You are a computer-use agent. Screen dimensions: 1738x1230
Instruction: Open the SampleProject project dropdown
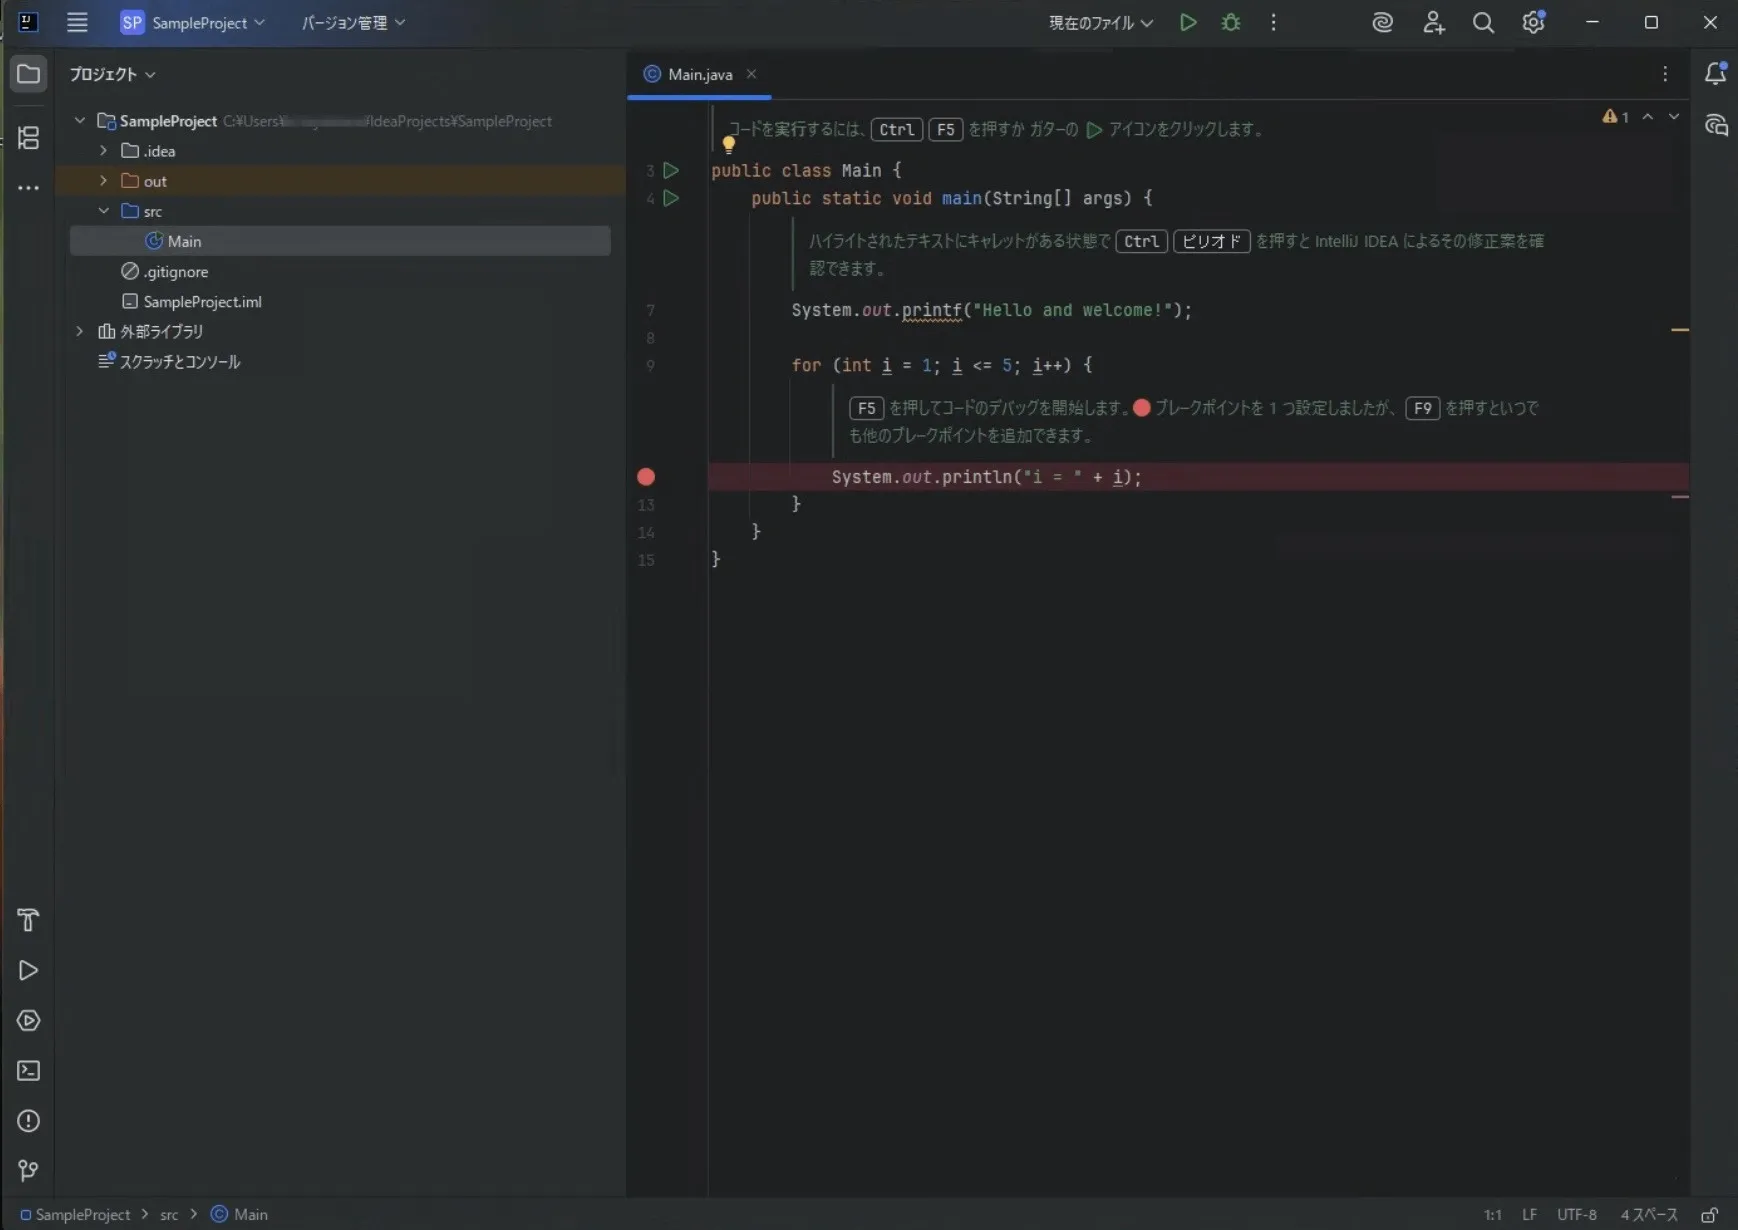point(192,22)
